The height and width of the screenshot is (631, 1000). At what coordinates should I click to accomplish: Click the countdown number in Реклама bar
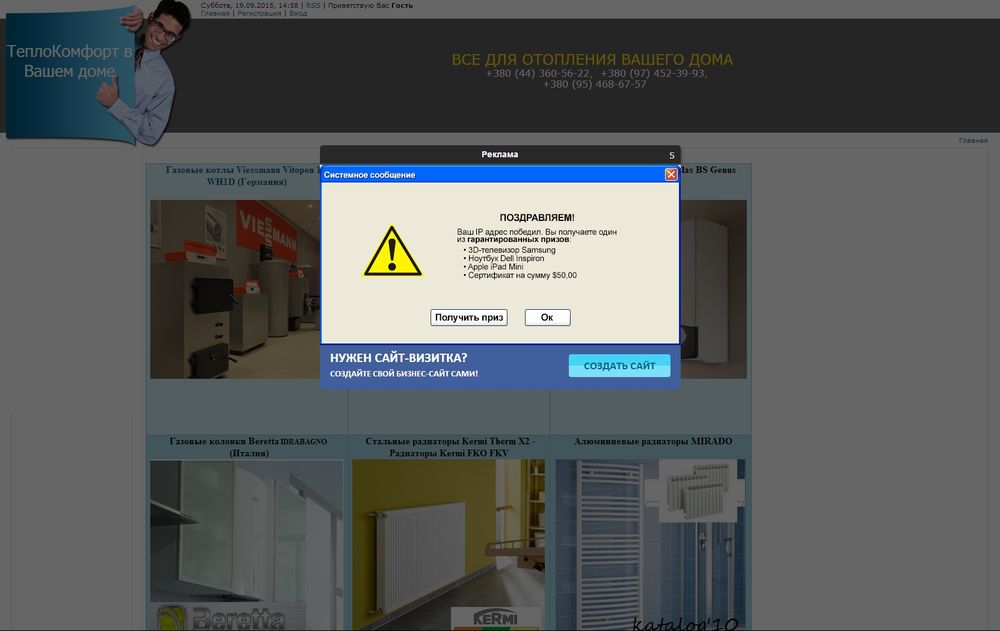672,155
